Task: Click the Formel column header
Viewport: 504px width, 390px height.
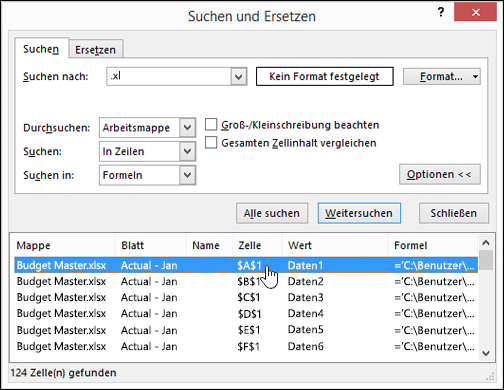Action: click(433, 245)
